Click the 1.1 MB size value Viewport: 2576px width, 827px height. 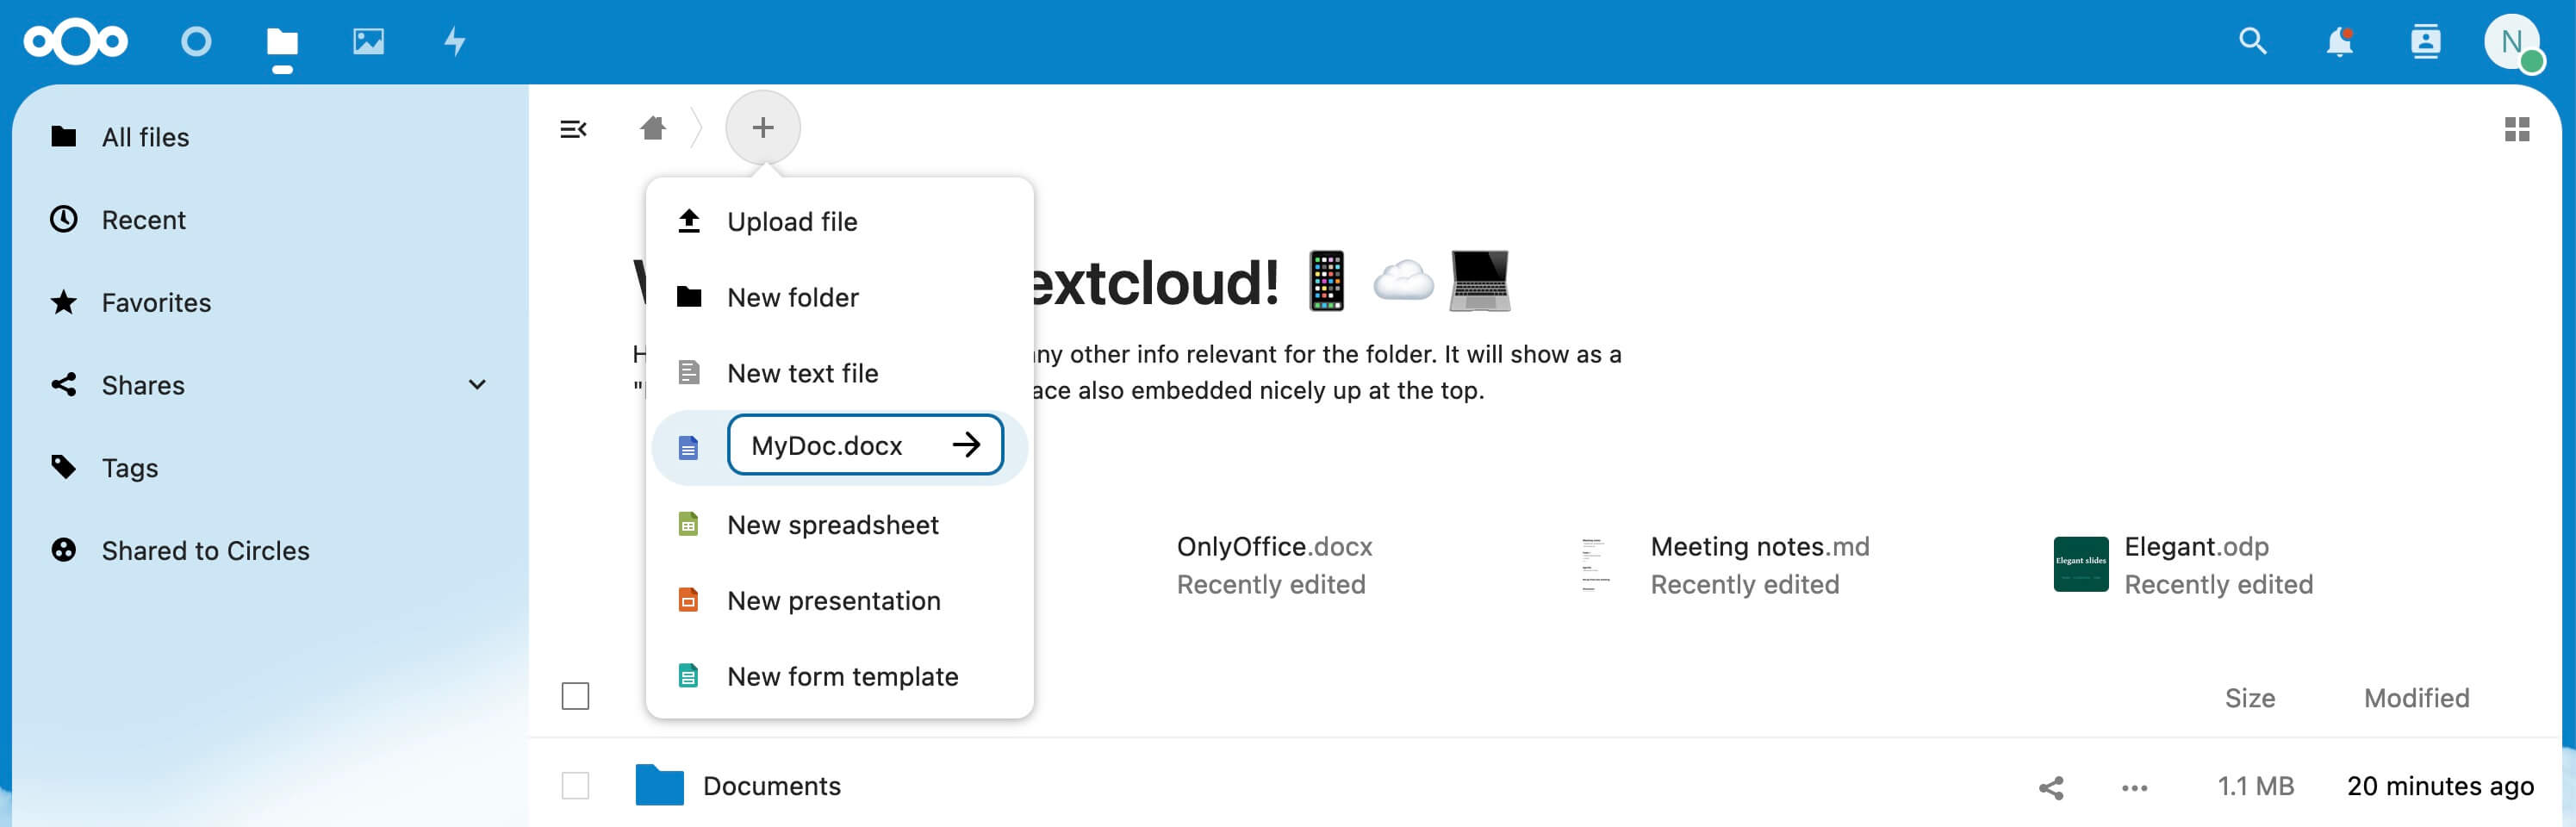[2255, 786]
